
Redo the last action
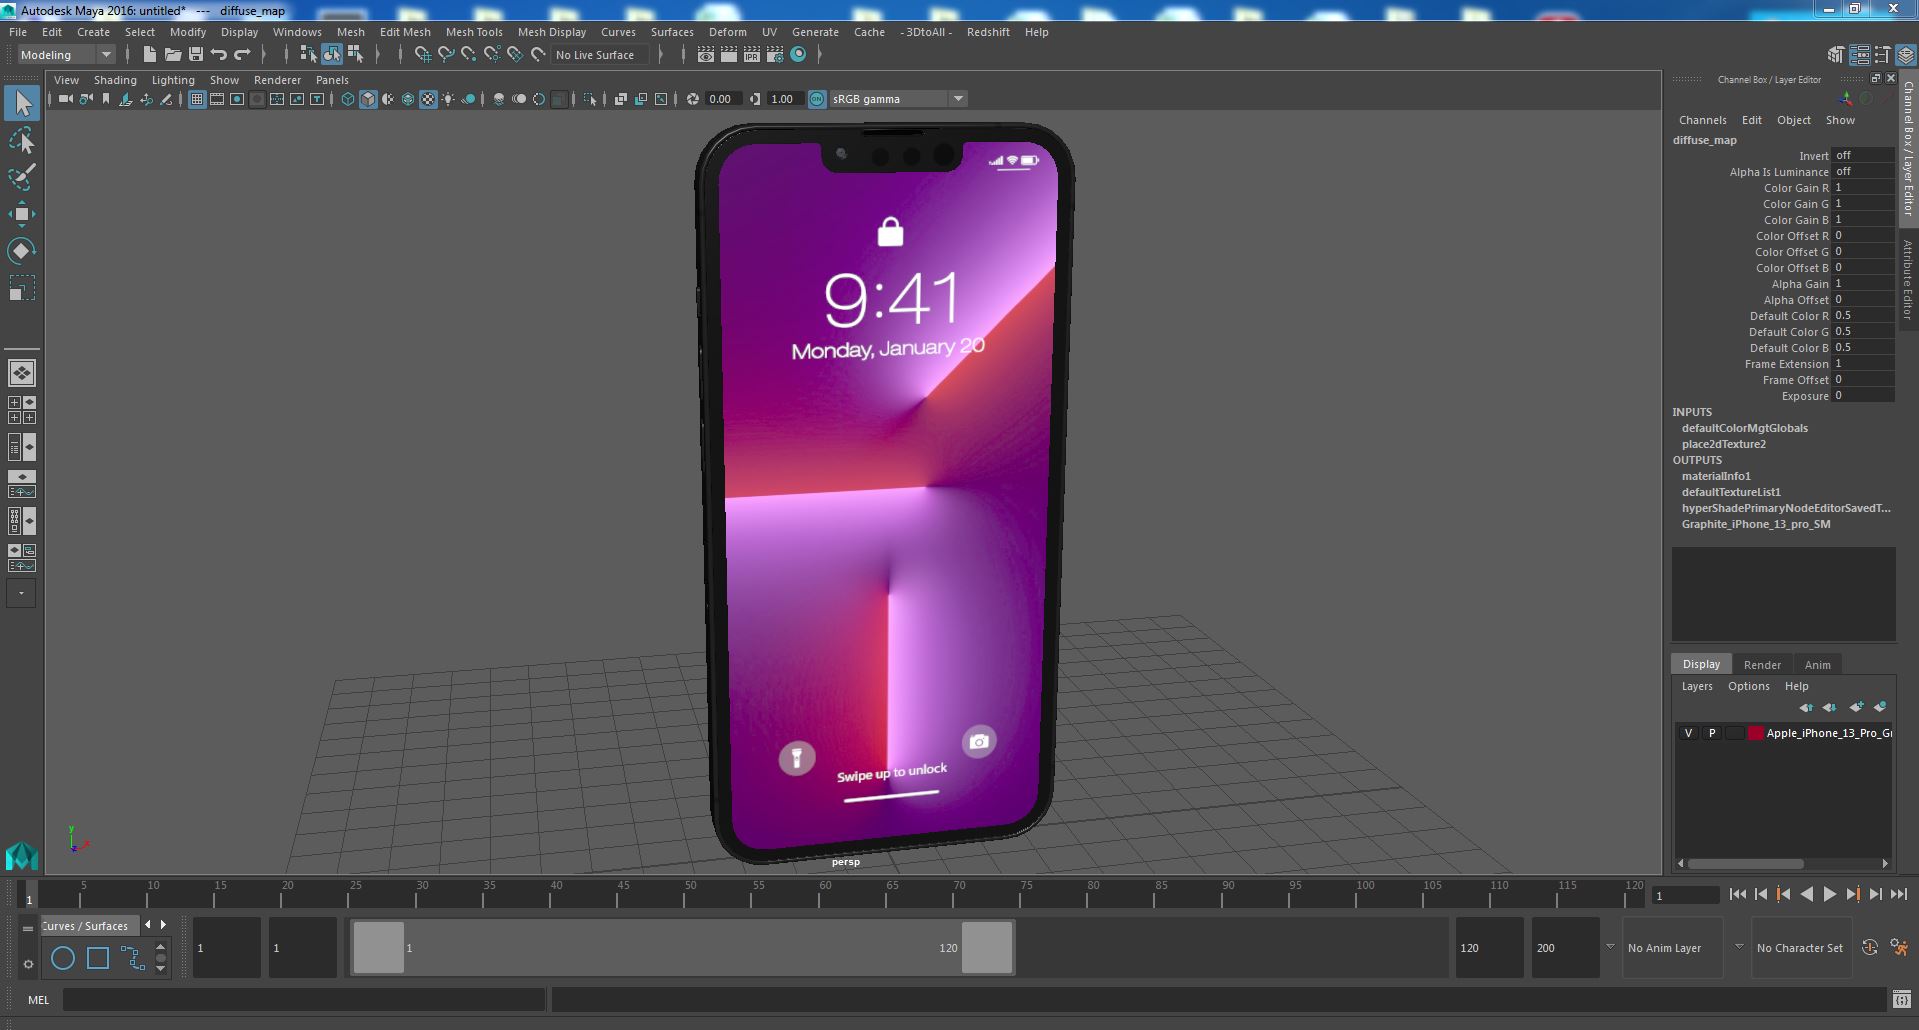[x=242, y=55]
